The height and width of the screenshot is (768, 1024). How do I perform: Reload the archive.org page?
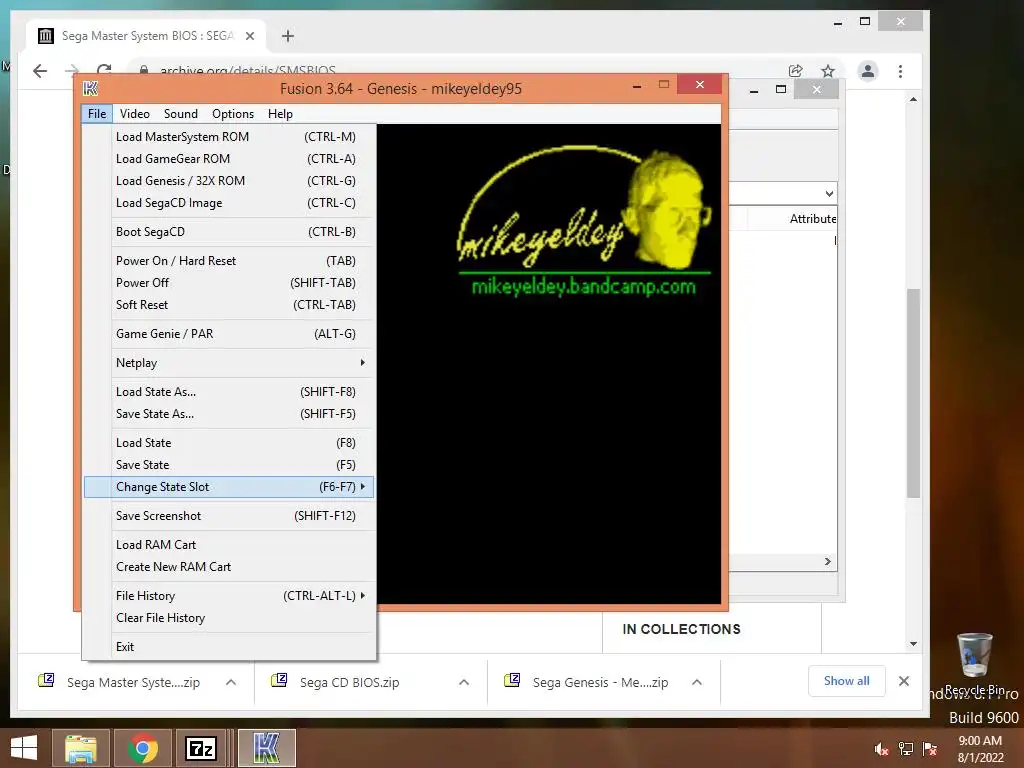(104, 69)
